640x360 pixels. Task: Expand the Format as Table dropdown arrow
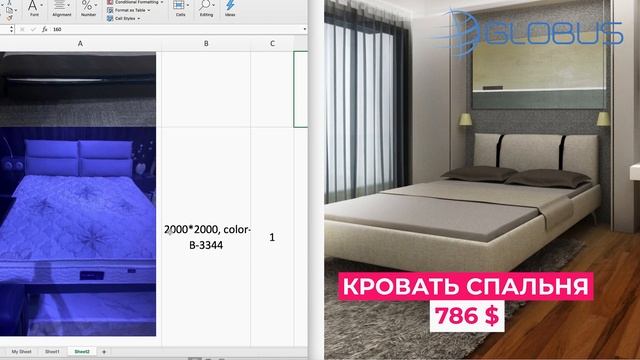click(x=149, y=10)
